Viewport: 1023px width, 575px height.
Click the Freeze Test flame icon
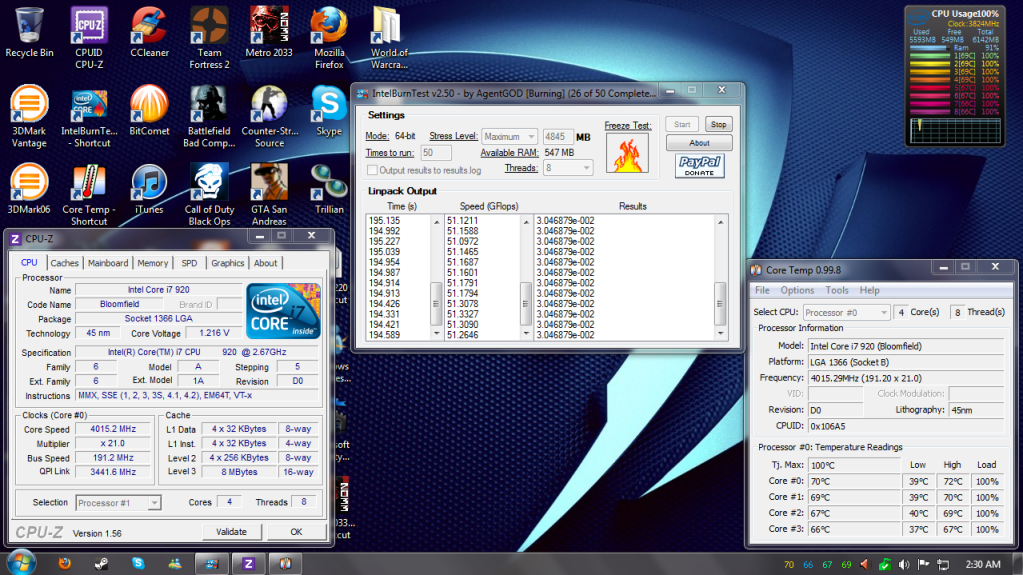tap(627, 153)
